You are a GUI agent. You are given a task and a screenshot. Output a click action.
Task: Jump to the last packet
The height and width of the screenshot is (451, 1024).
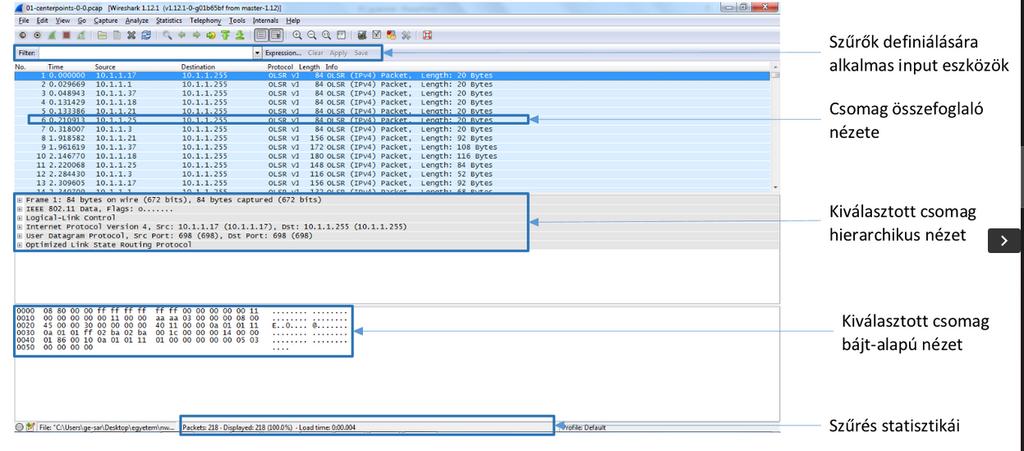pyautogui.click(x=240, y=35)
